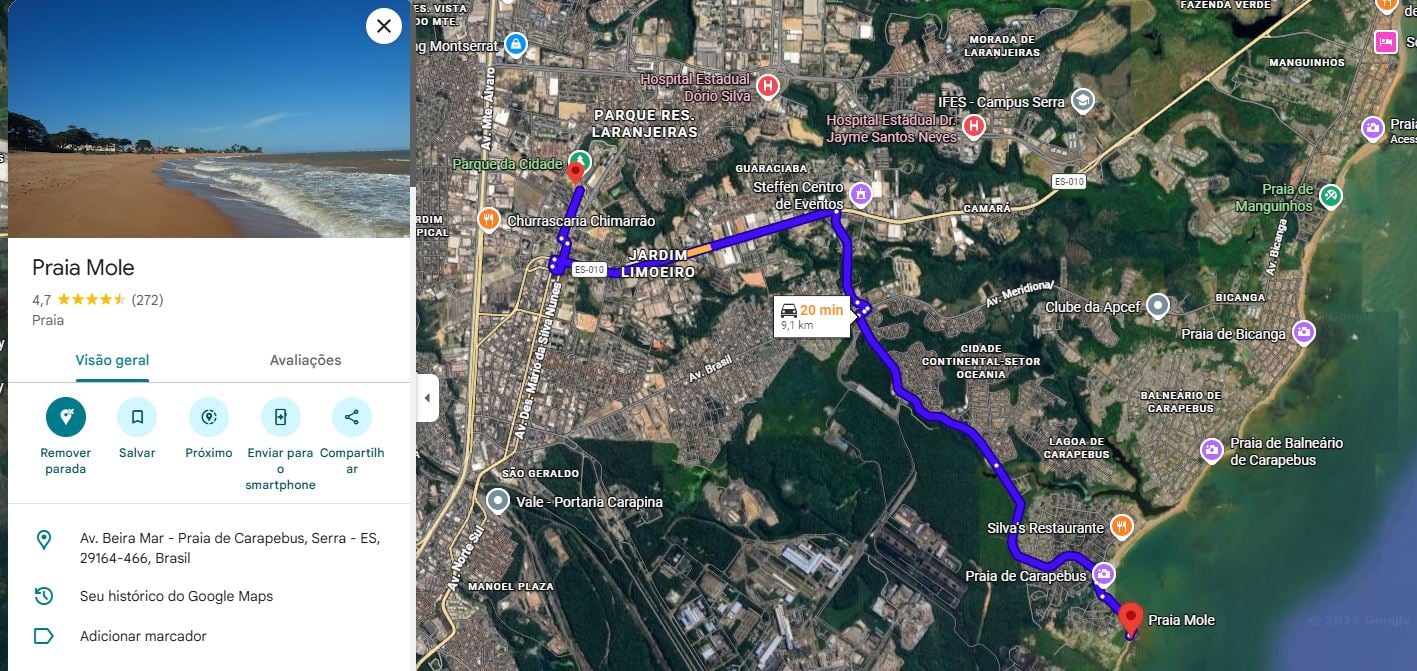Select the Hospital Estadual Dório Silva marker
The width and height of the screenshot is (1417, 671).
(768, 86)
